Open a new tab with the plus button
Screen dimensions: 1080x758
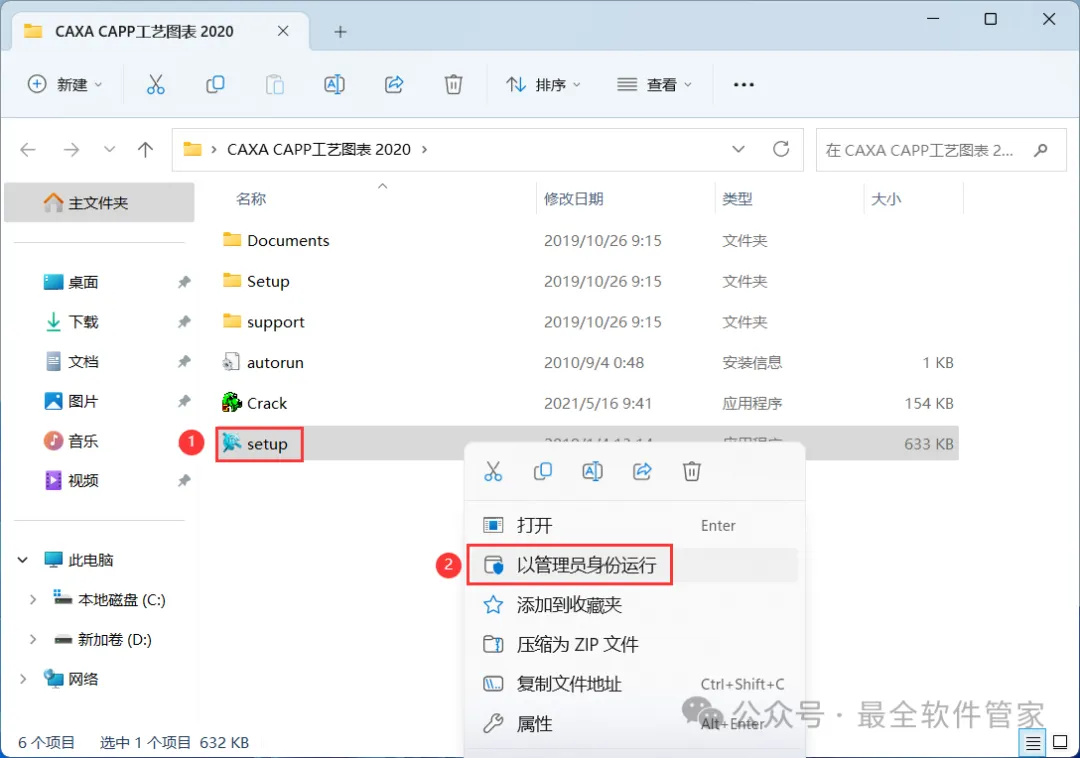coord(340,32)
